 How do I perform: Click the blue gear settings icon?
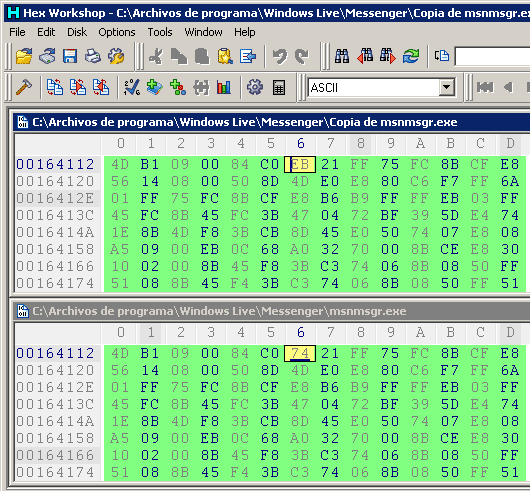(255, 88)
